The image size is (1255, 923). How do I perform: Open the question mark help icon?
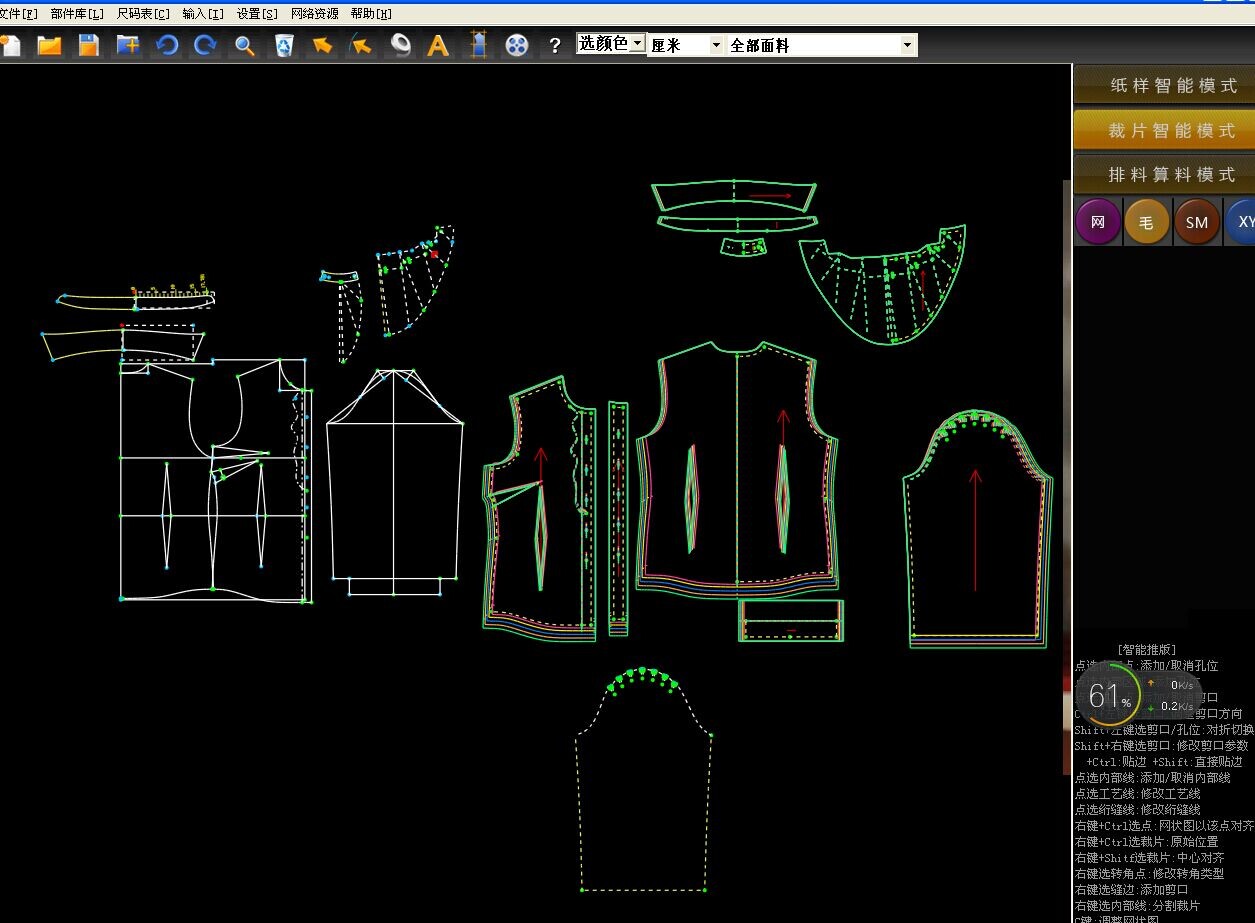(x=555, y=45)
